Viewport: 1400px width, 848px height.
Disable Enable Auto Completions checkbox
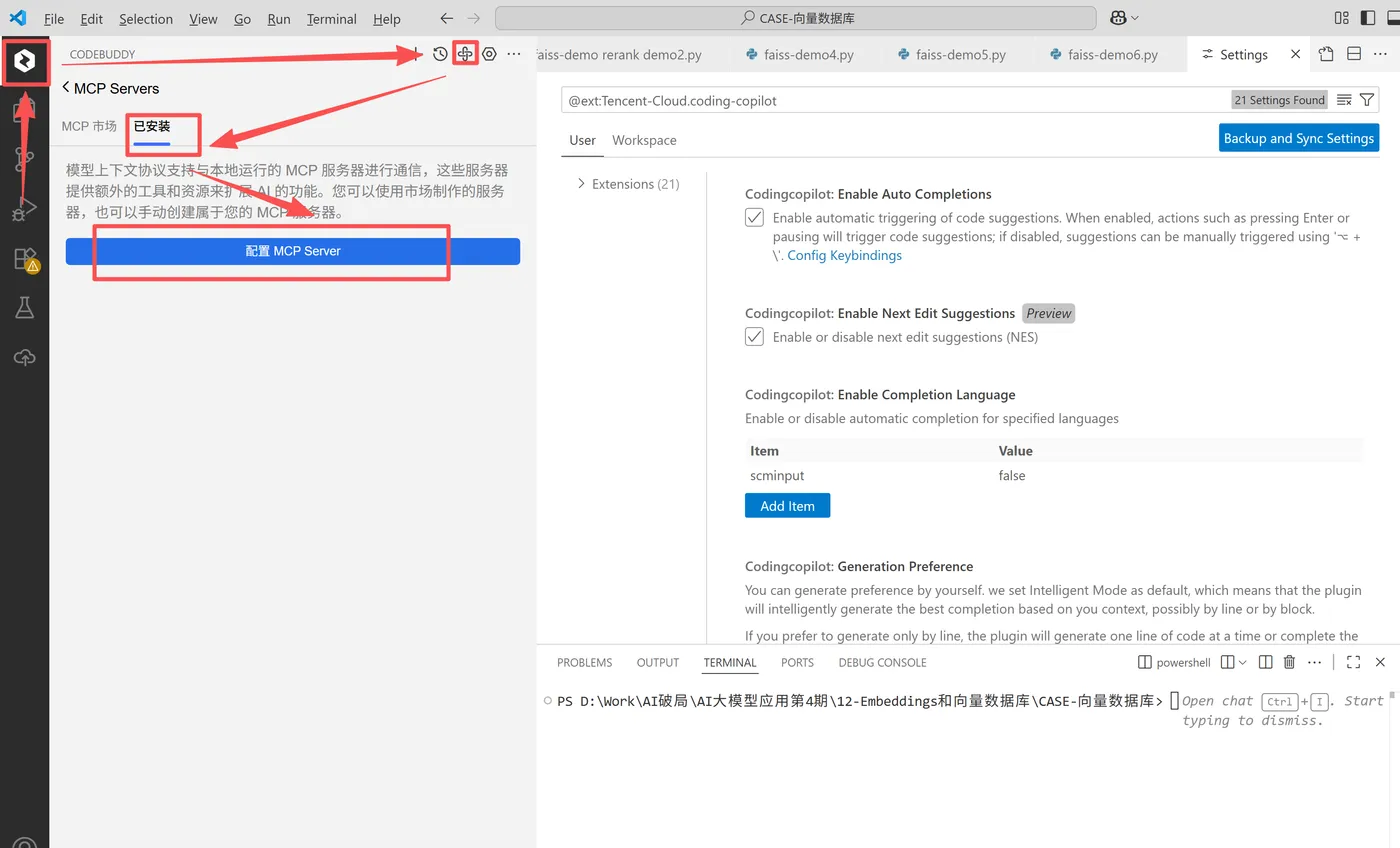[x=754, y=217]
